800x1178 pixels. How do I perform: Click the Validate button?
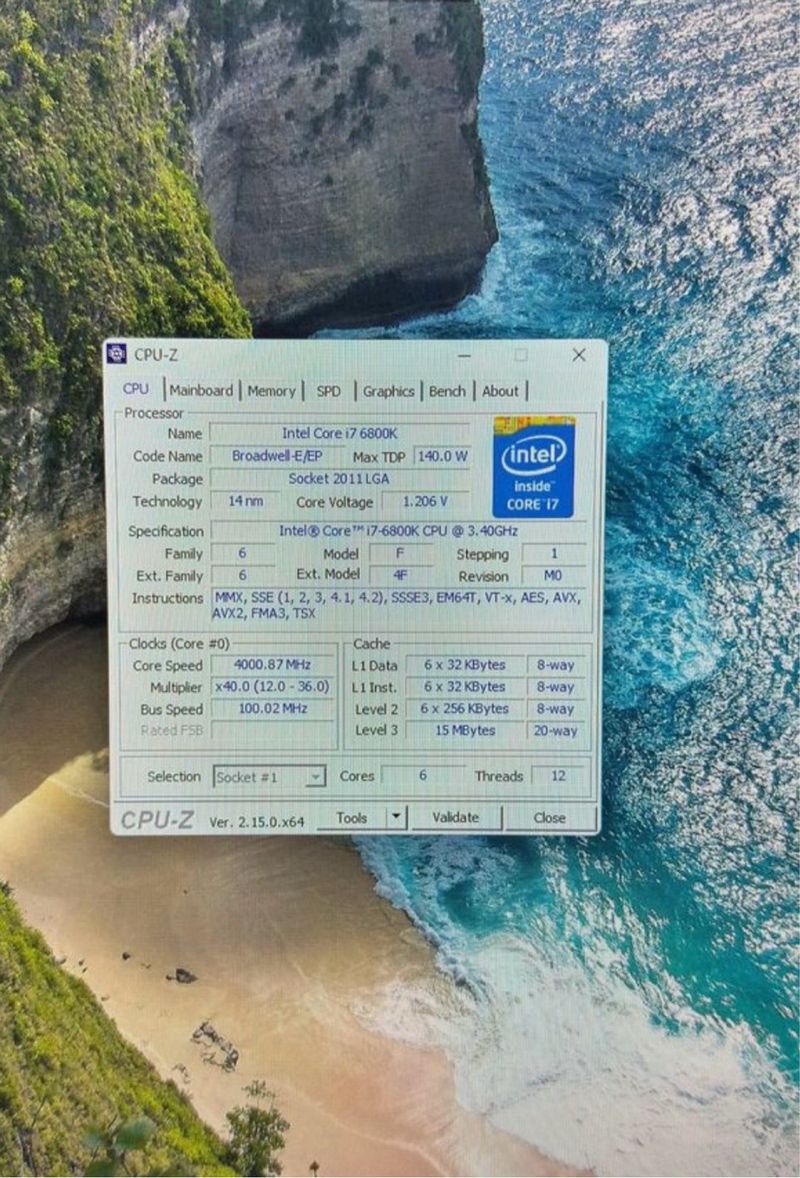point(455,817)
